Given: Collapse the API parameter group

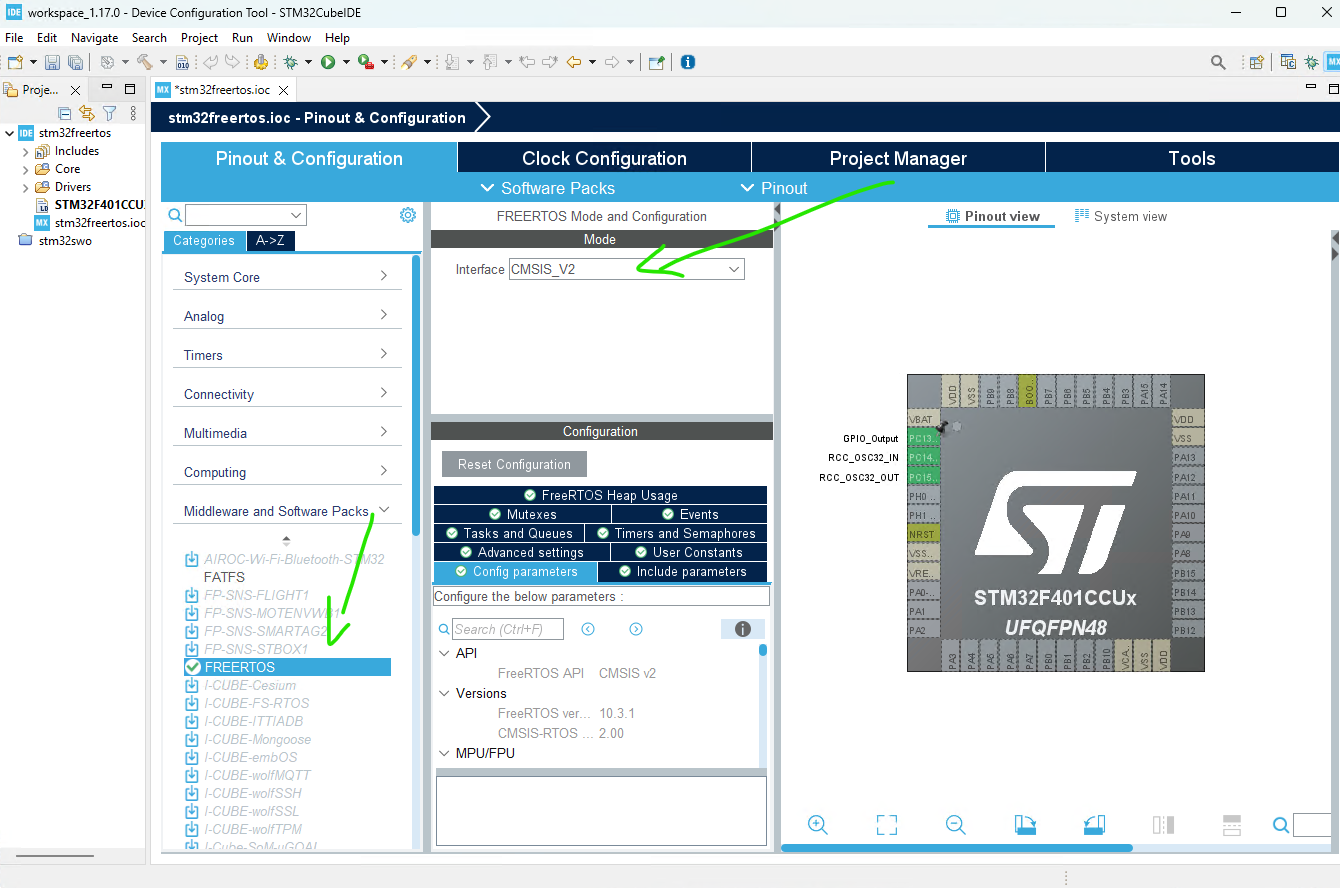Looking at the screenshot, I should click(x=445, y=653).
